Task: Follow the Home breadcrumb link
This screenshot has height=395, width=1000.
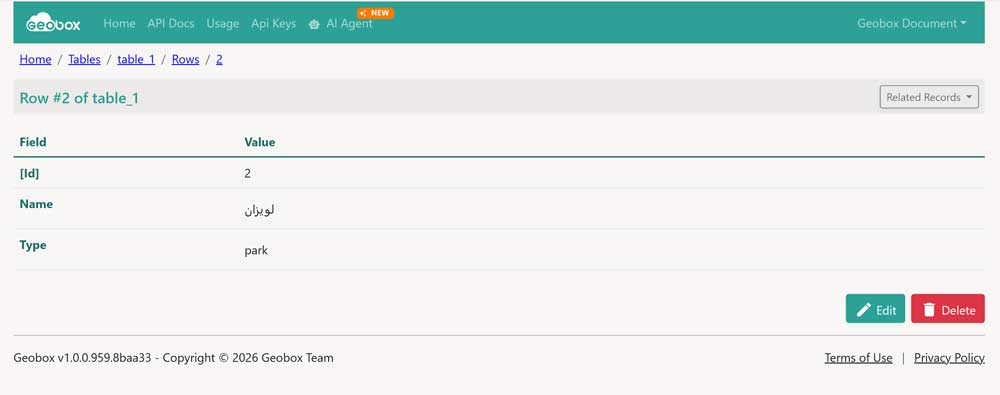Action: [x=35, y=59]
